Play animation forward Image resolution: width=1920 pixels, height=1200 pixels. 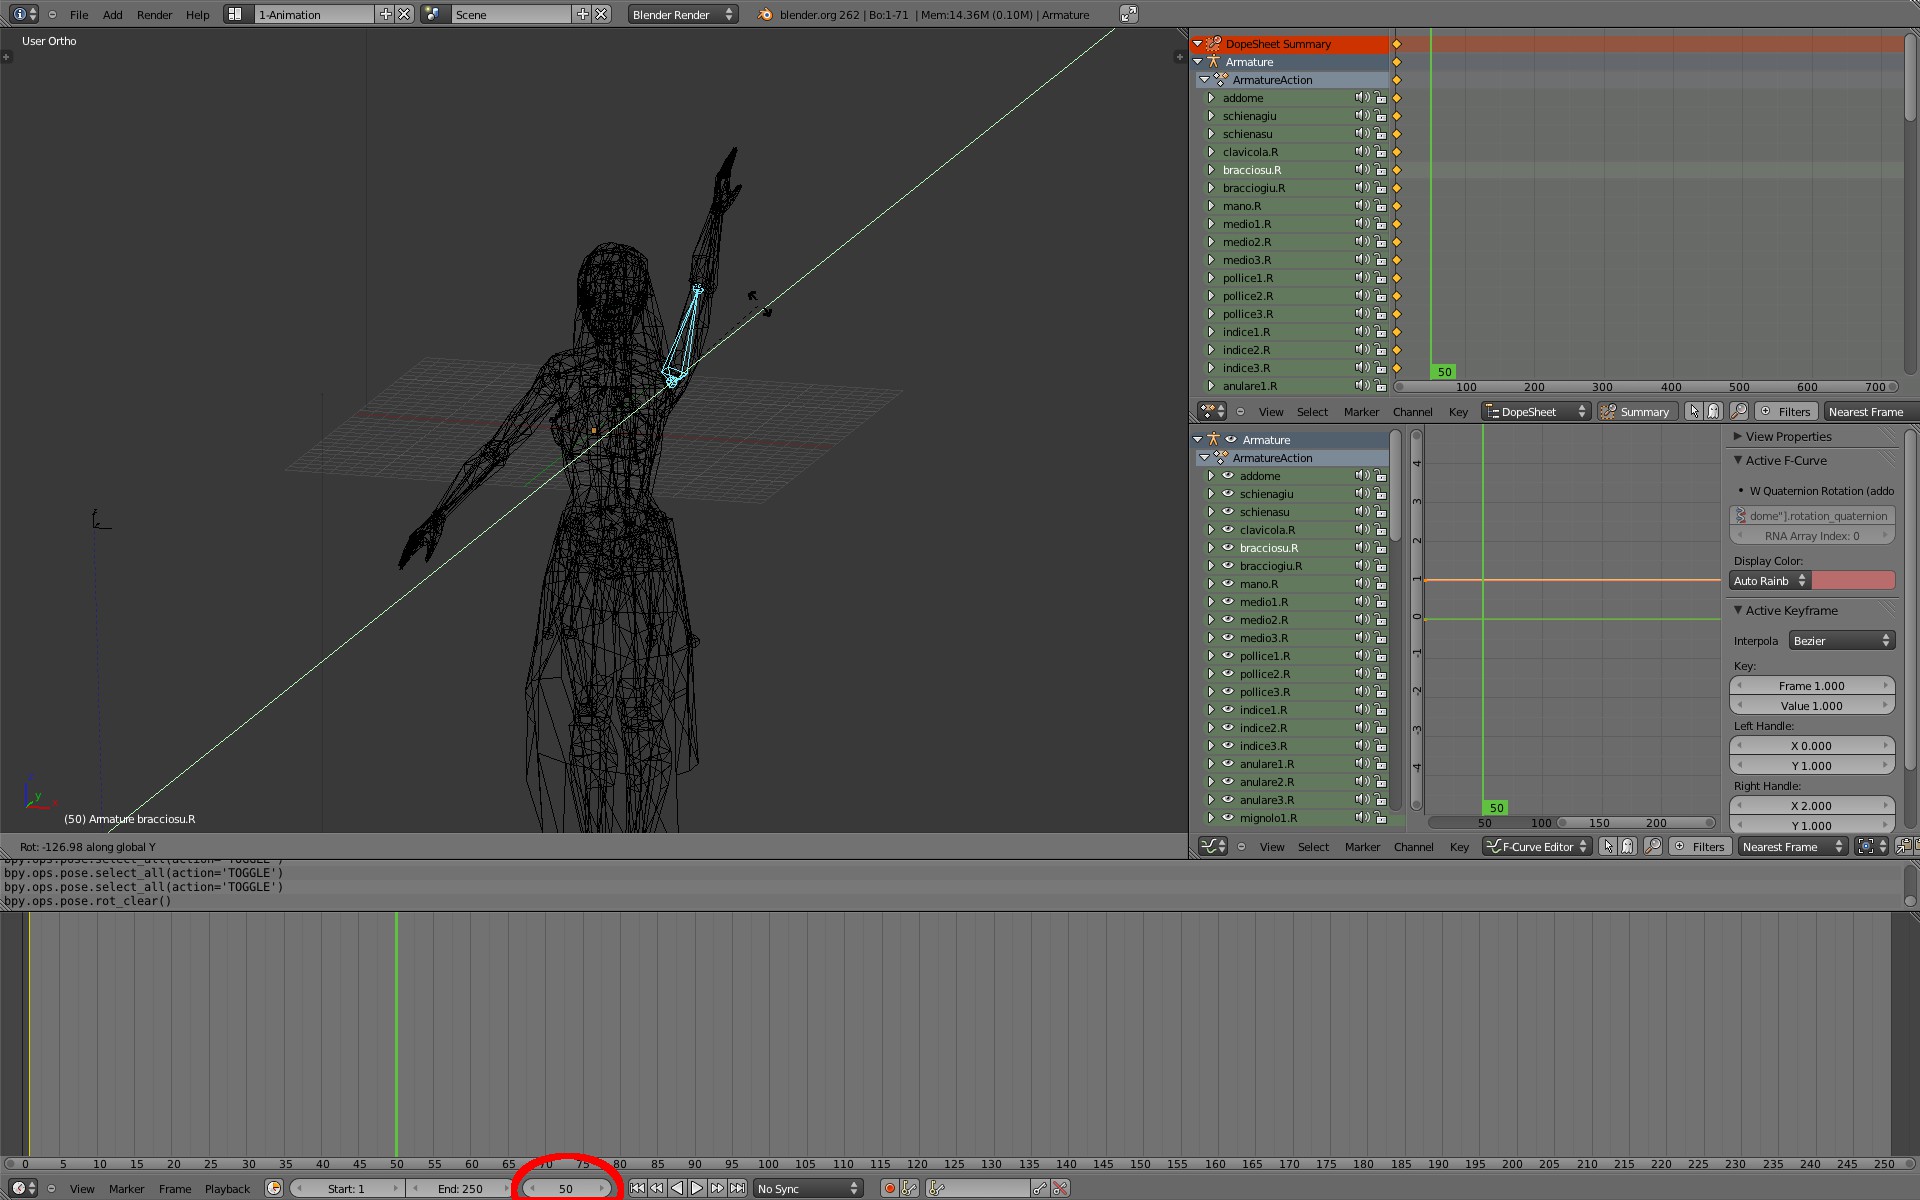click(x=697, y=1188)
